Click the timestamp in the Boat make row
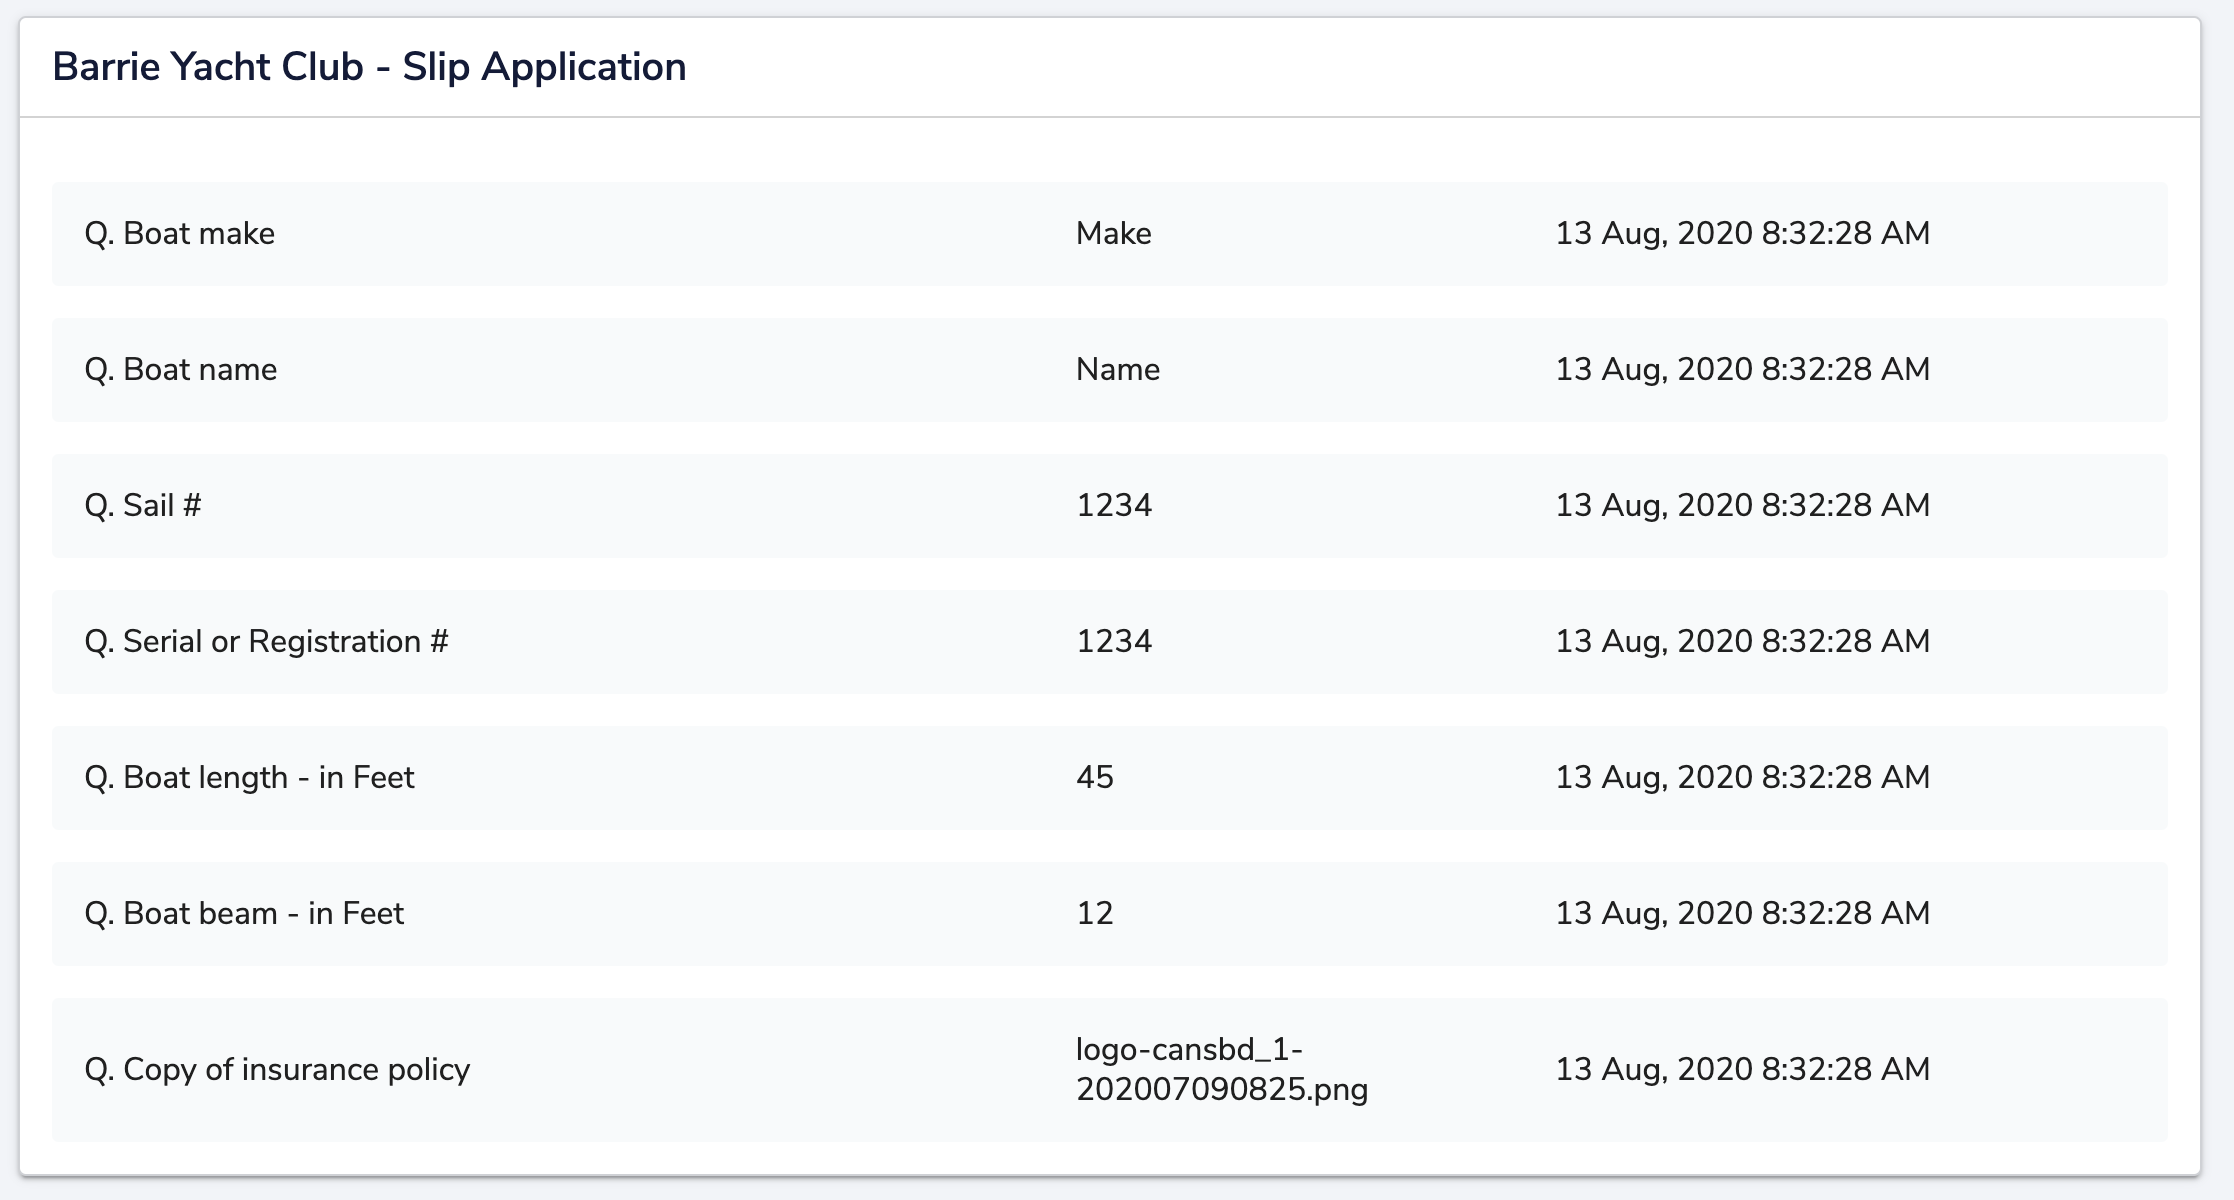2234x1200 pixels. tap(1742, 233)
